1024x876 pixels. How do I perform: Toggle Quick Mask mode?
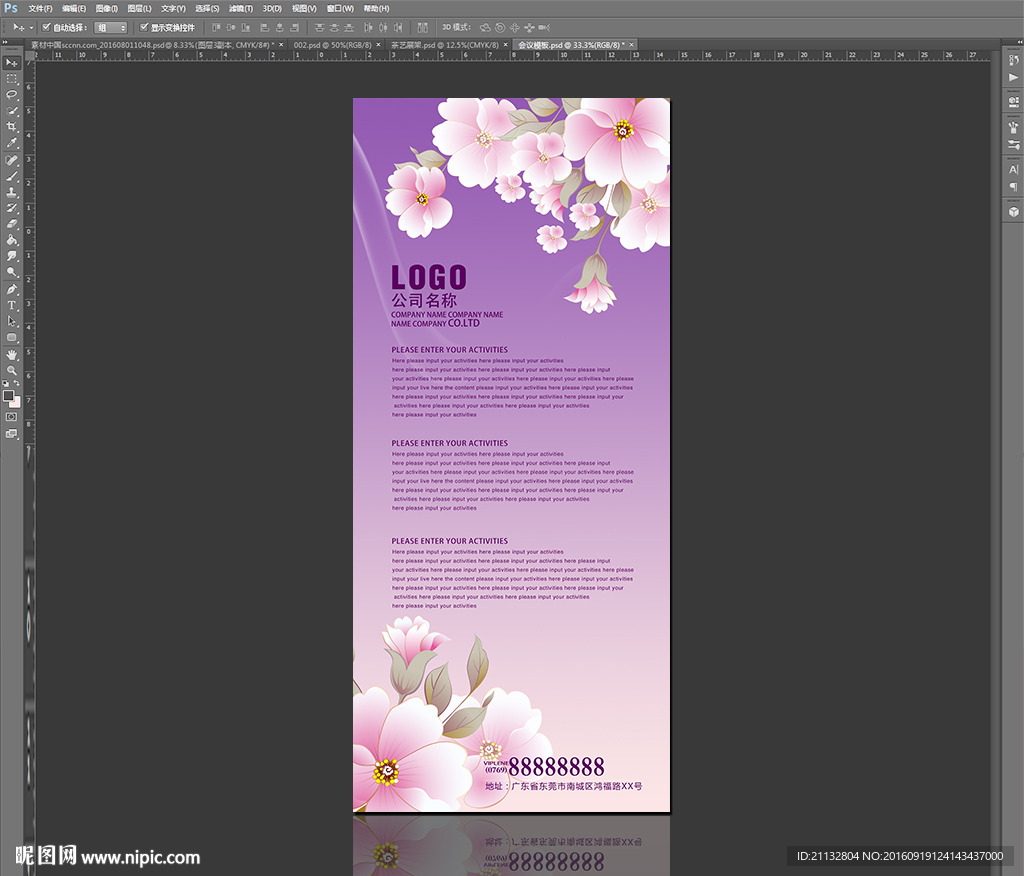click(12, 416)
